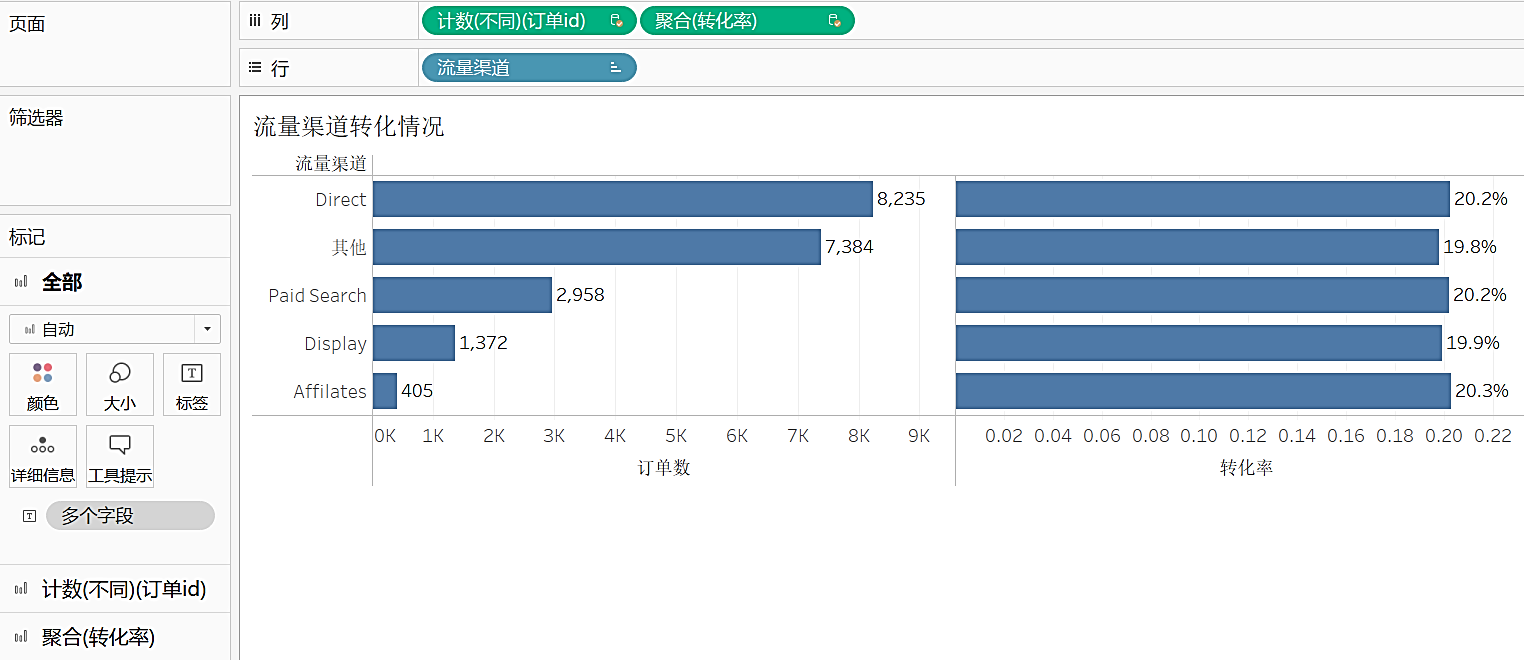Click the 流量渠道 column header in the view

click(x=331, y=163)
